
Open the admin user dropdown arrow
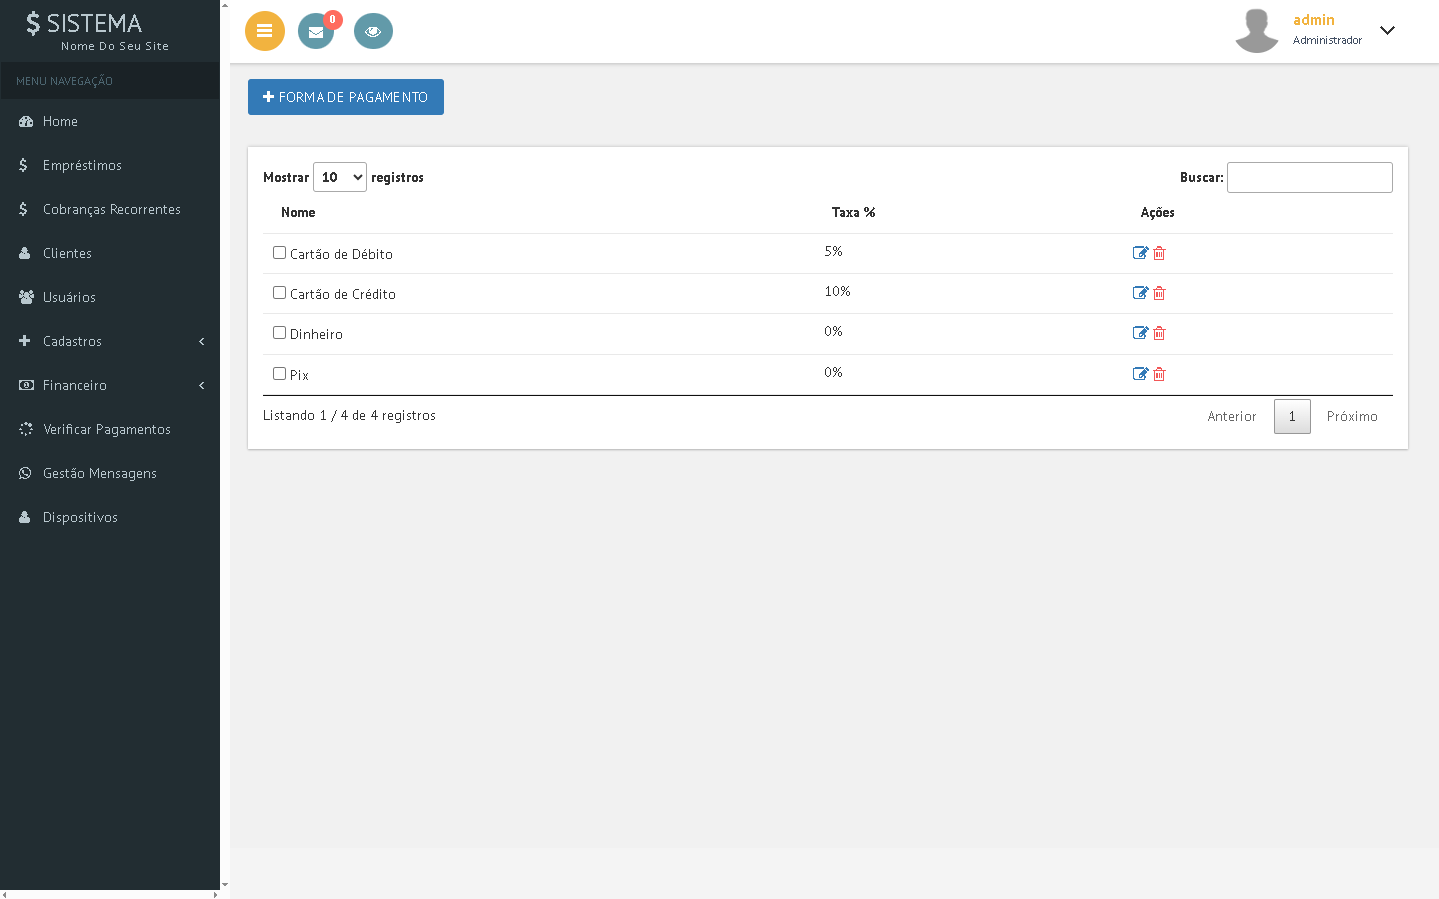[1387, 30]
